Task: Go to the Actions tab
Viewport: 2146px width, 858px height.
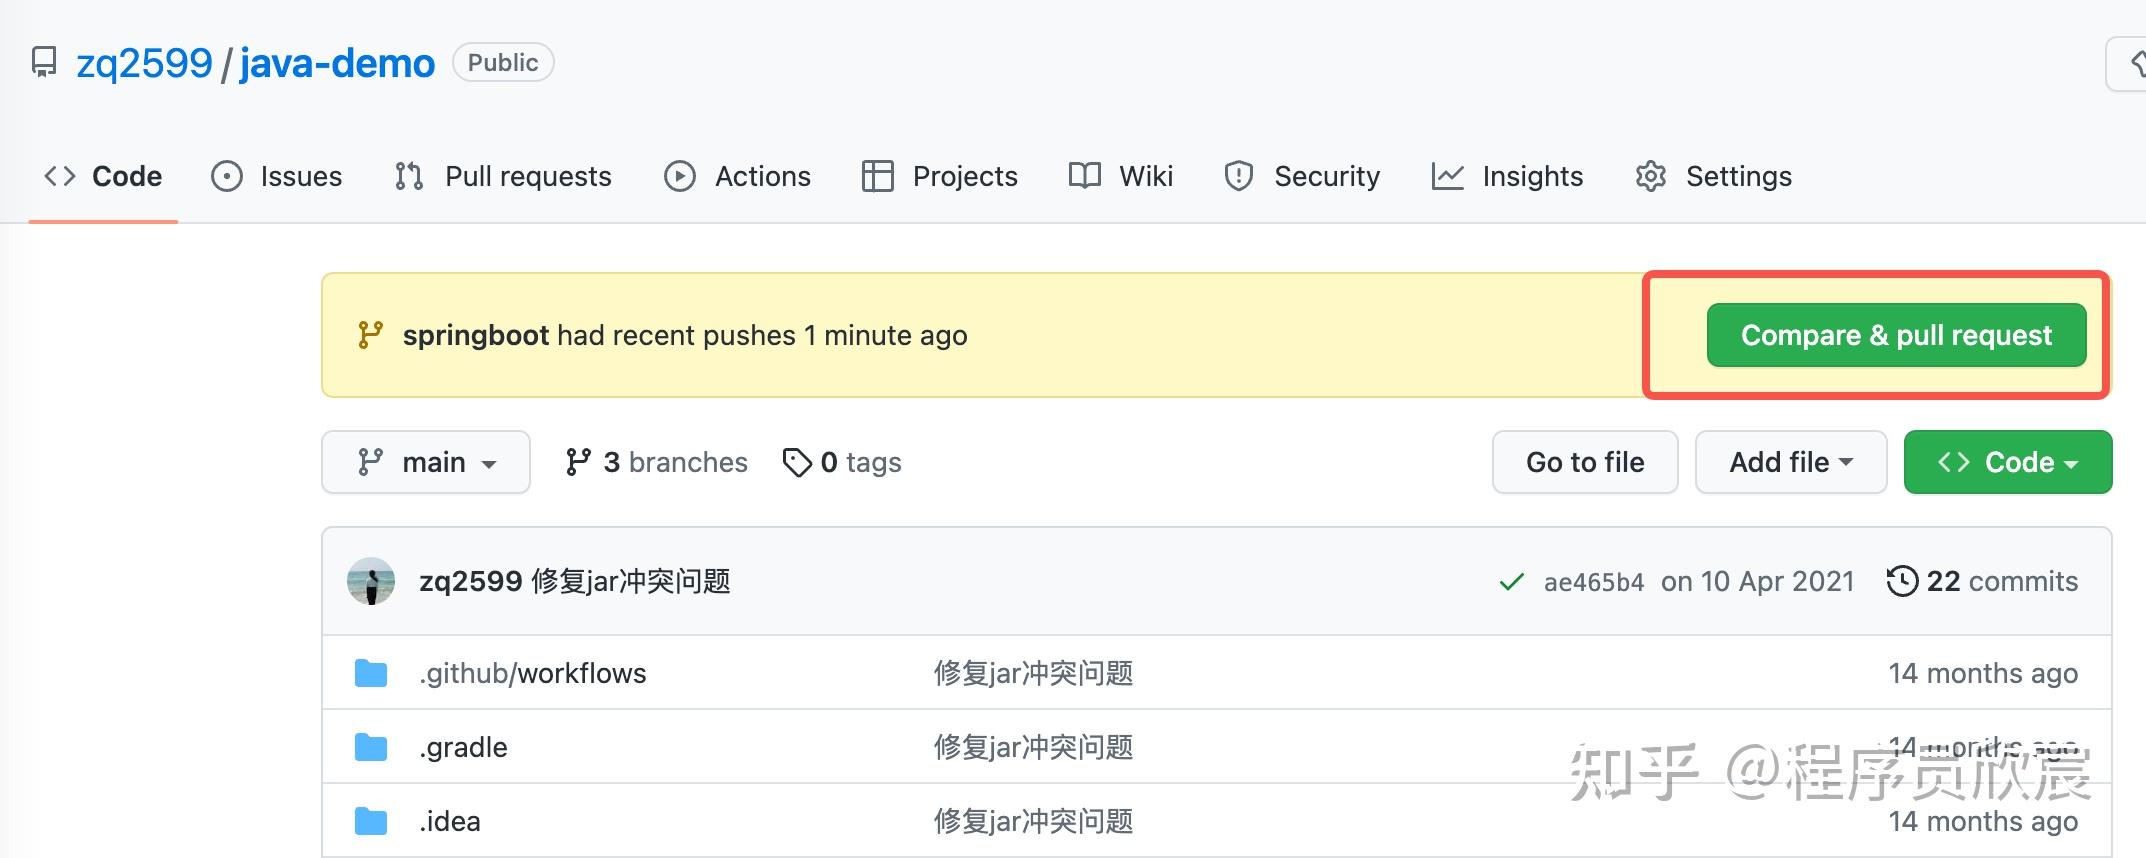Action: (x=738, y=177)
